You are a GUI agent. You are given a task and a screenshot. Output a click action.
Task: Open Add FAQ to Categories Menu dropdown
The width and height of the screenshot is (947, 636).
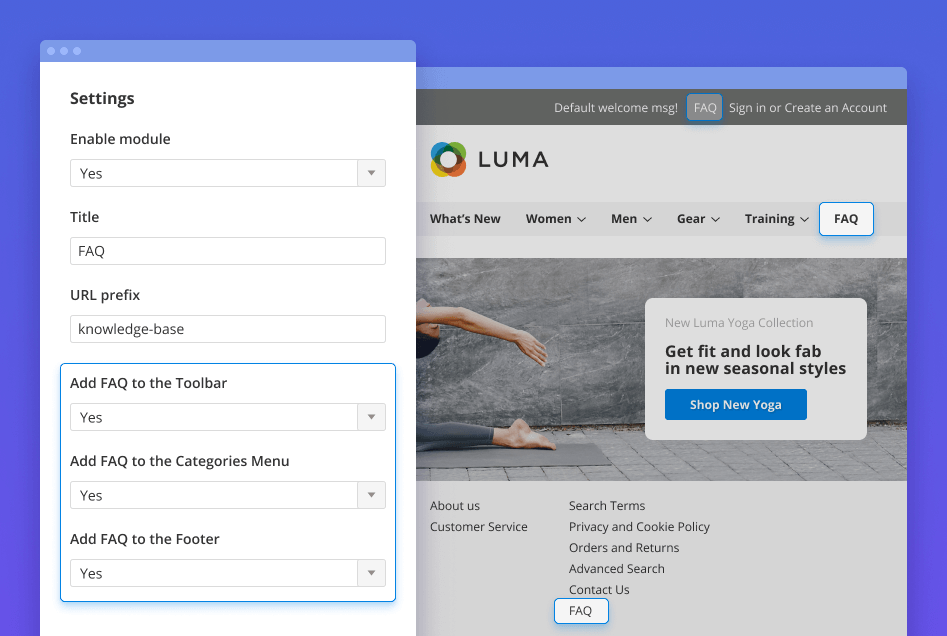tap(227, 495)
